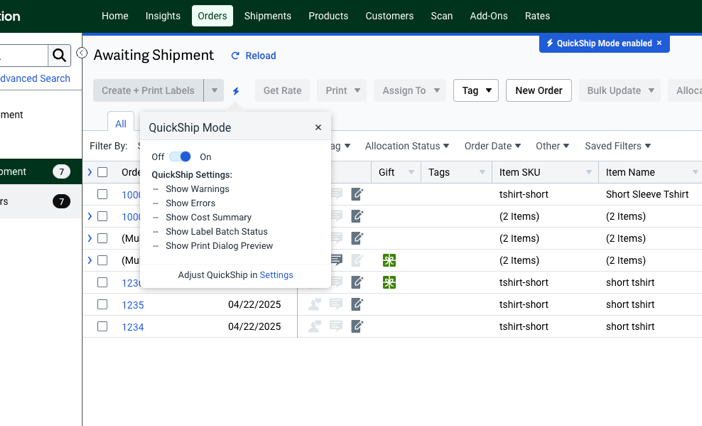Click the assign user icon in order 1235 row

315,304
